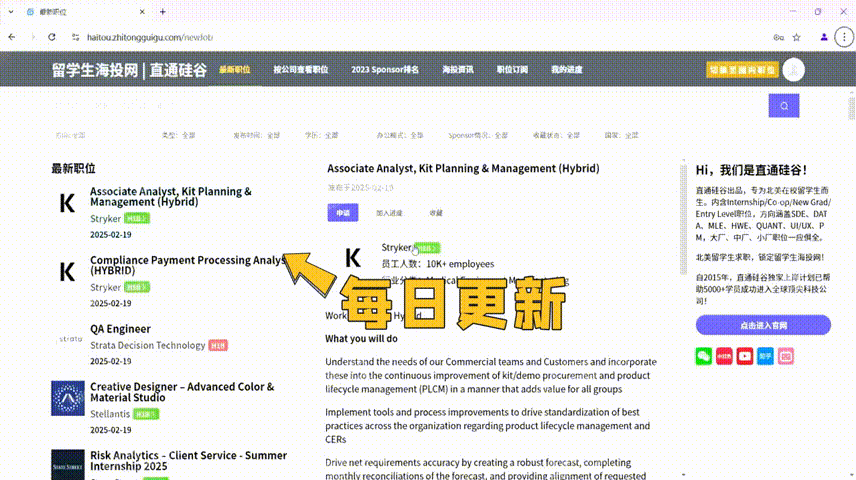Click the Strata logo beside QA Engineer
856x480 pixels.
(70, 339)
